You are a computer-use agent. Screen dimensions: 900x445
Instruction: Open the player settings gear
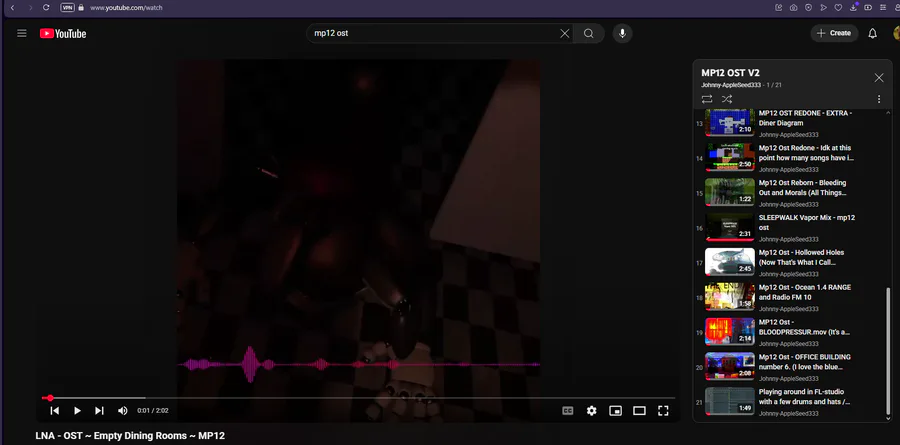click(592, 411)
